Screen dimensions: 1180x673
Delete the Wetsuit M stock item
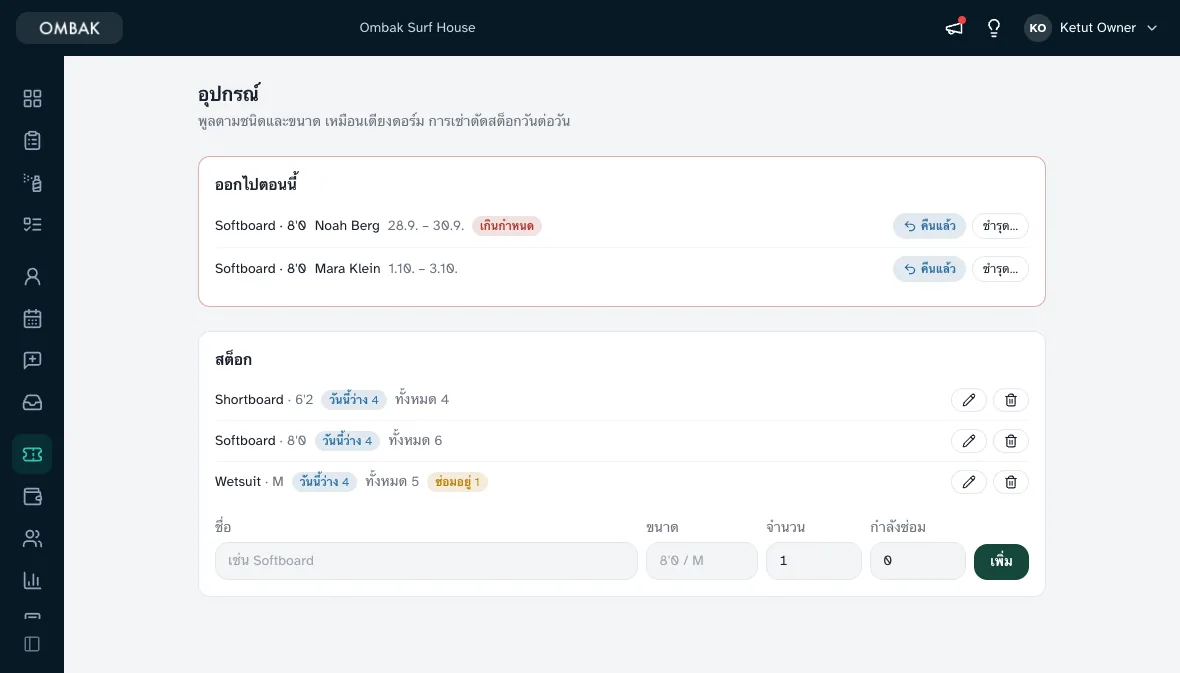coord(1011,482)
